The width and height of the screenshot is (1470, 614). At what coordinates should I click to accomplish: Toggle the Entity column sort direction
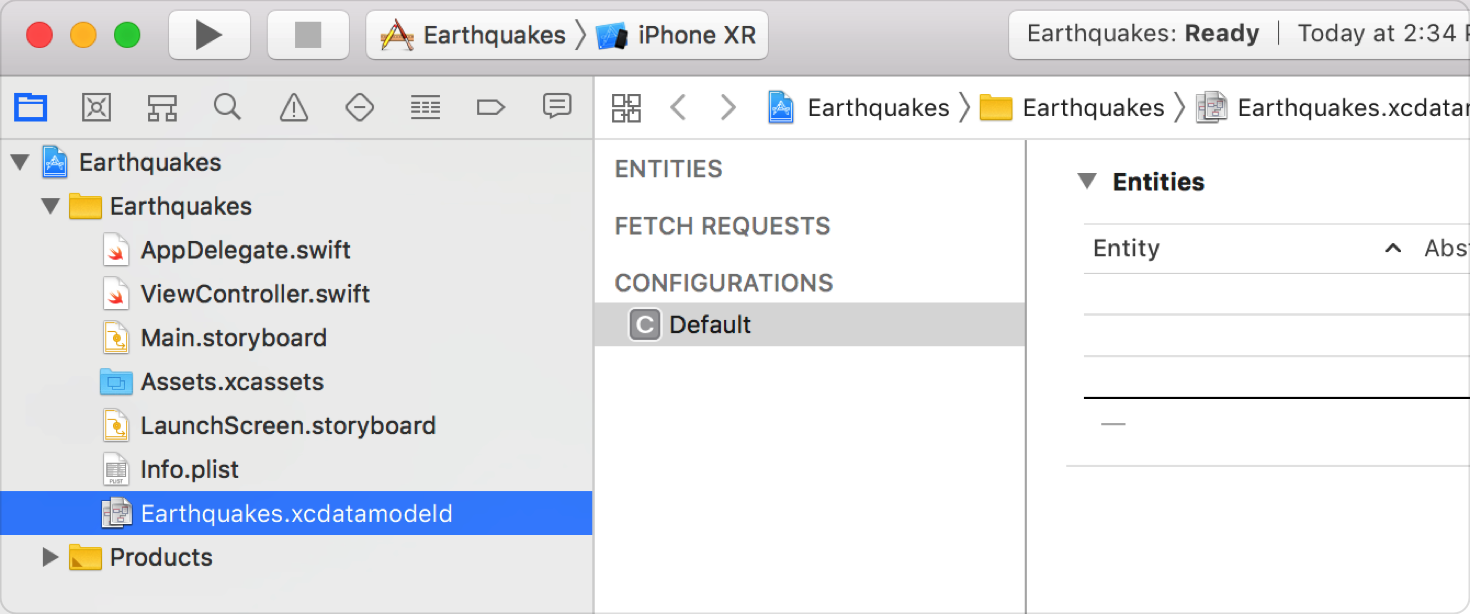(x=1393, y=248)
